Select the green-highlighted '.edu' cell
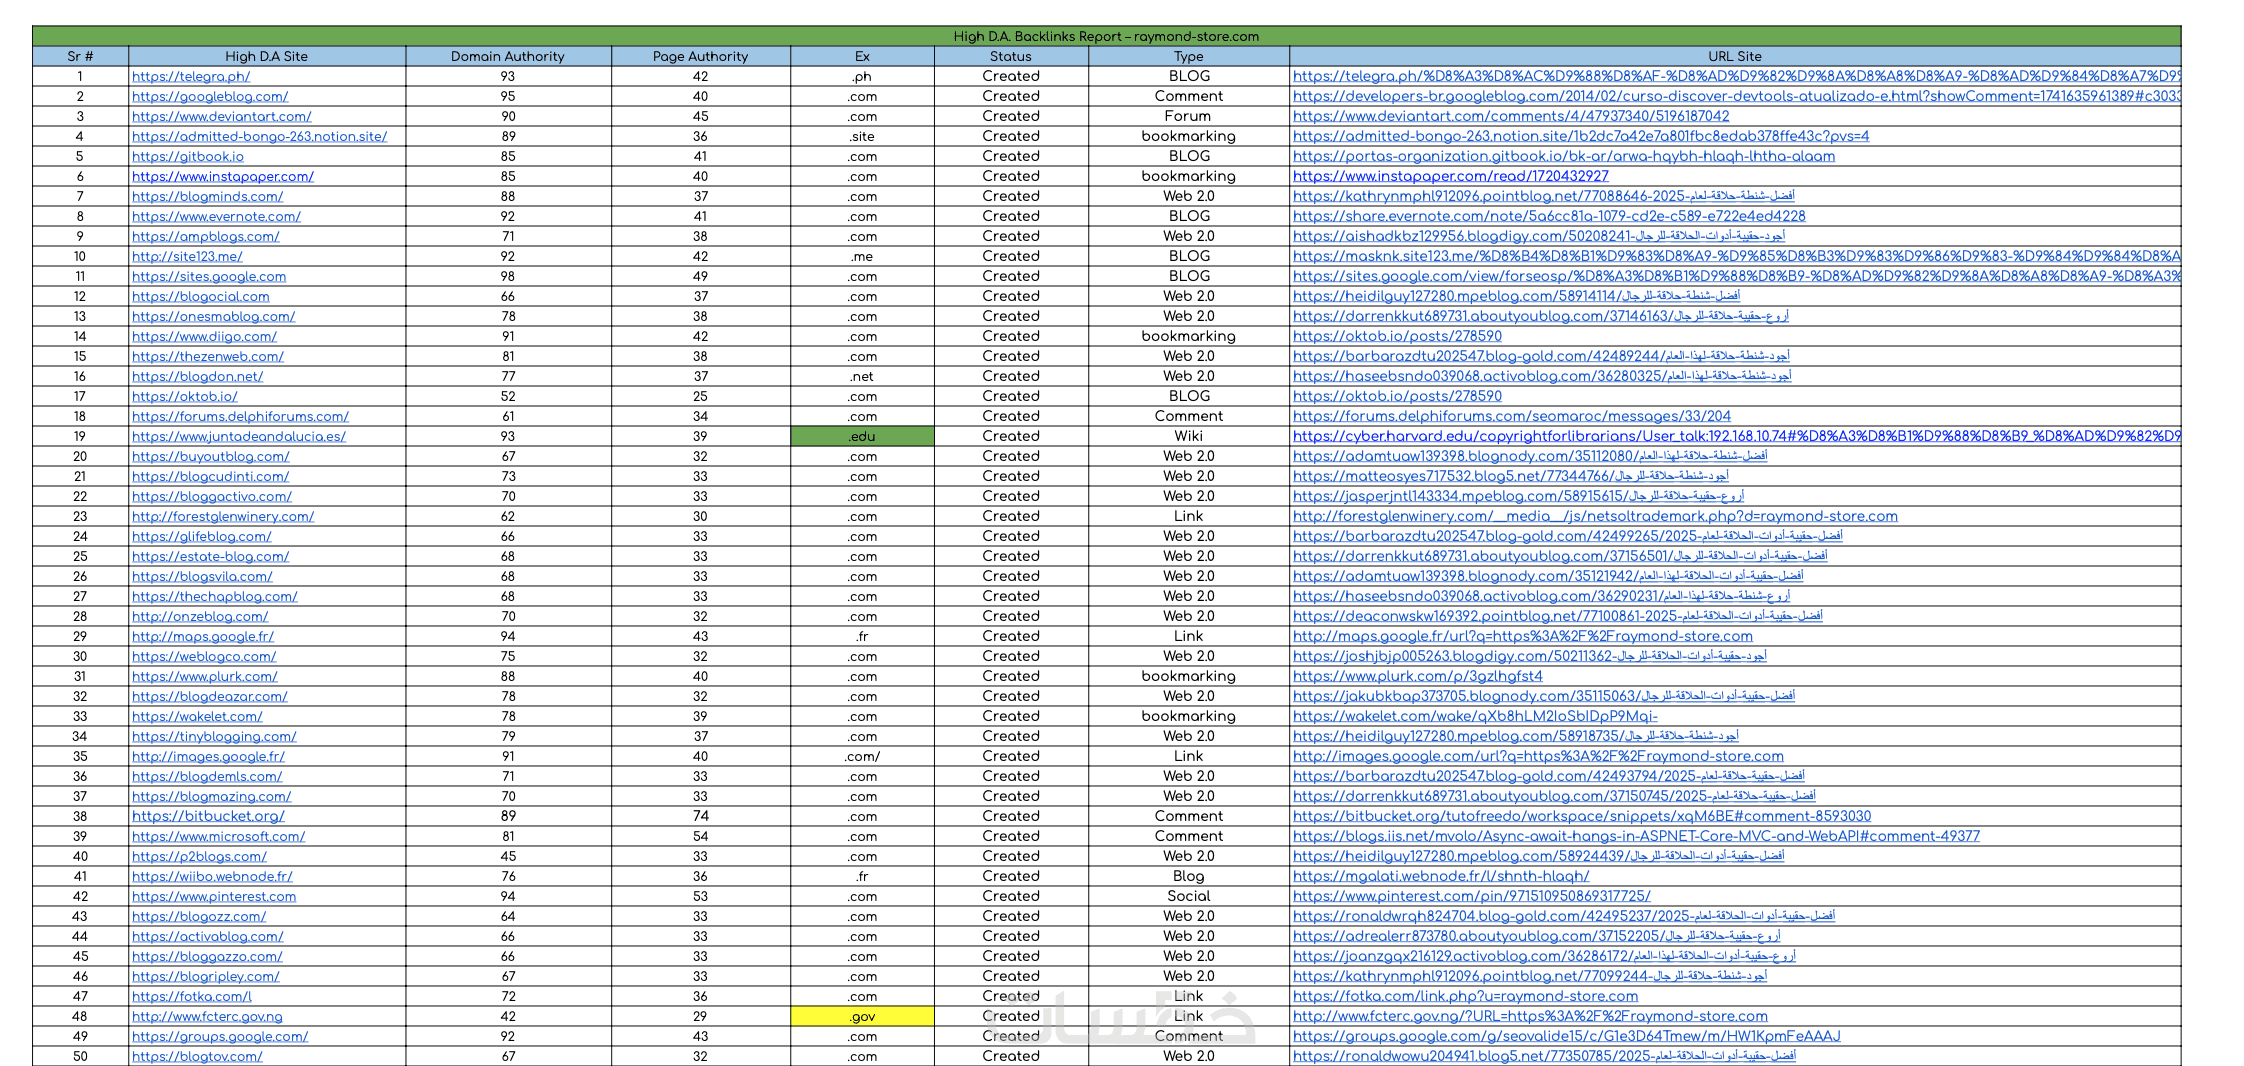Image resolution: width=2244 pixels, height=1066 pixels. 862,436
